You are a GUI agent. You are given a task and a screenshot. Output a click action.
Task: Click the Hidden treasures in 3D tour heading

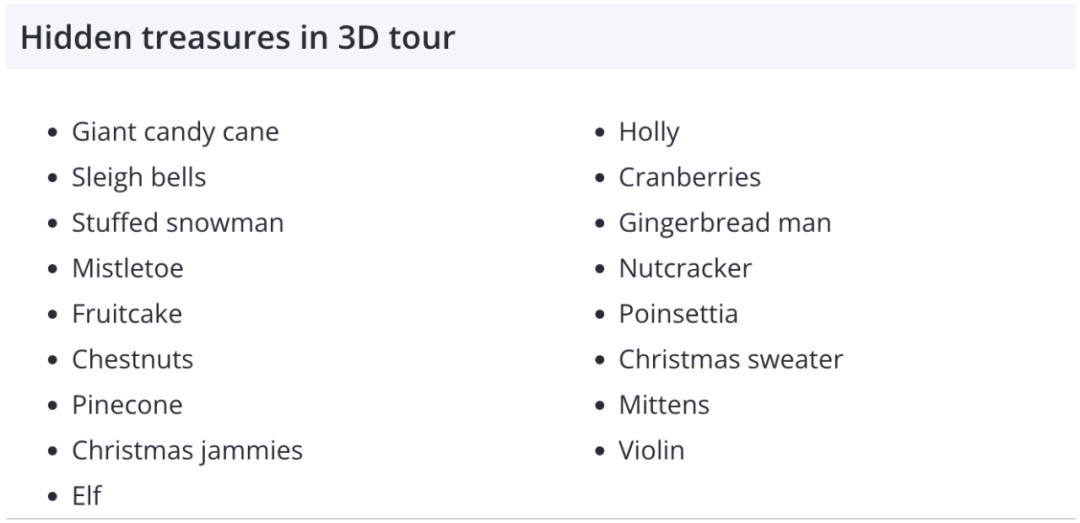pos(238,37)
